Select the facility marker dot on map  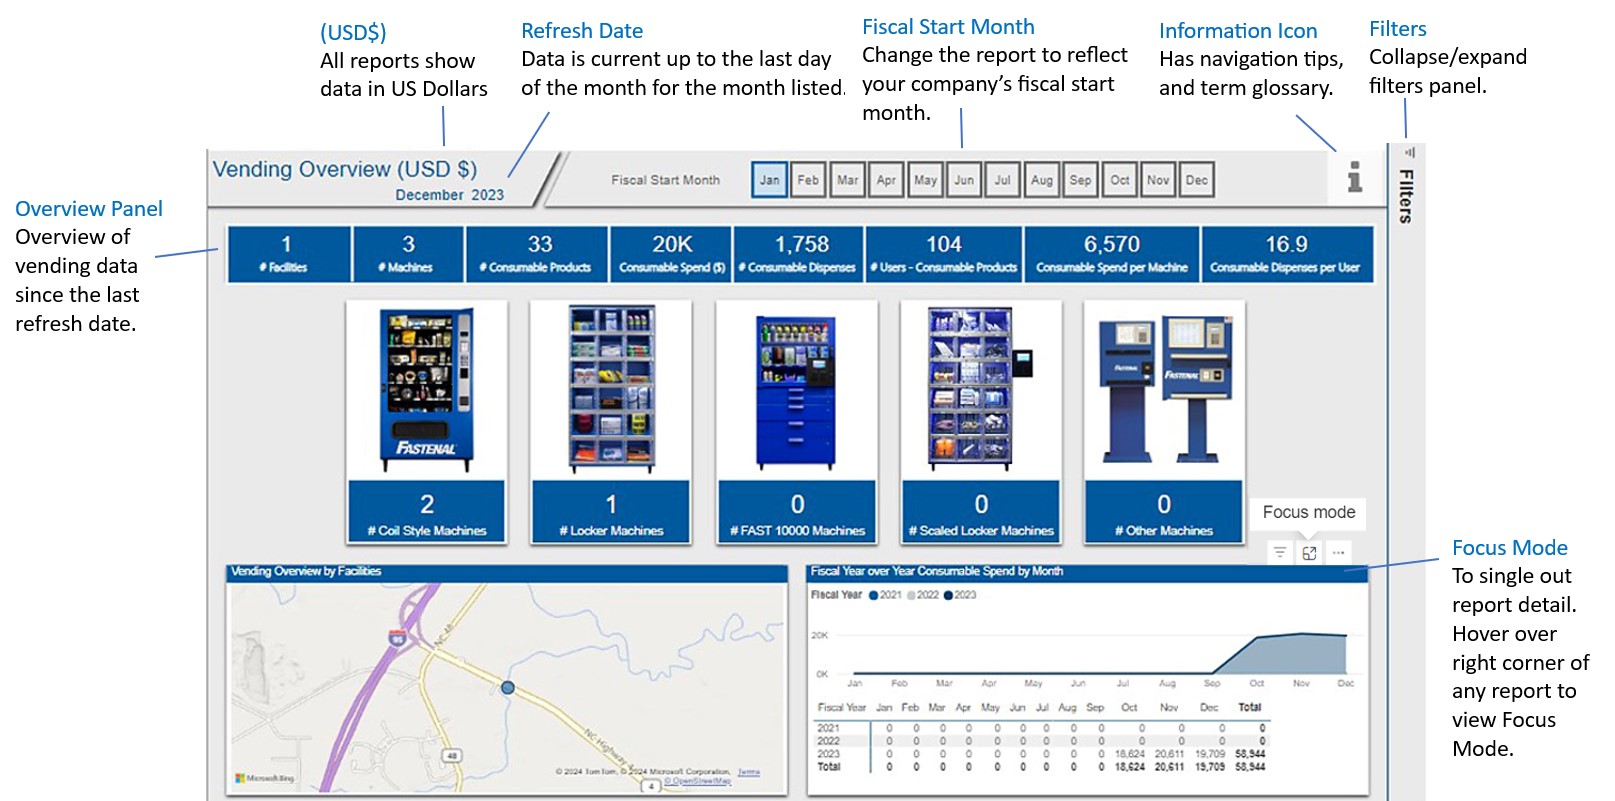click(508, 688)
